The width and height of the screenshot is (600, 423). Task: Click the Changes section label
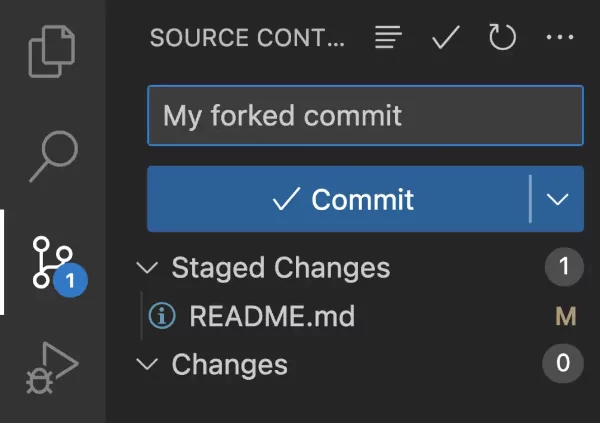(229, 365)
